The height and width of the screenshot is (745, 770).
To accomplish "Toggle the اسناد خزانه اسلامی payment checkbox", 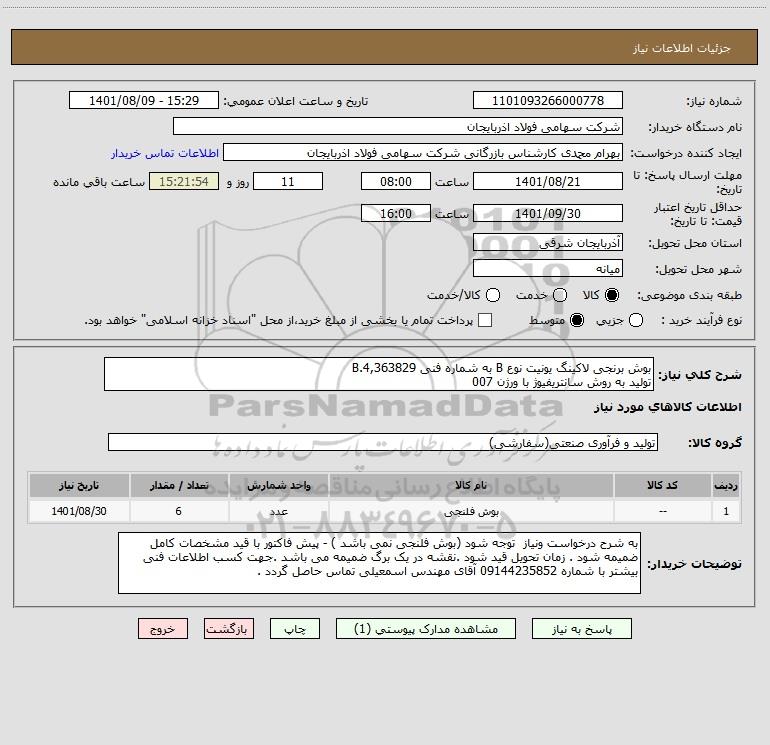I will pyautogui.click(x=485, y=320).
